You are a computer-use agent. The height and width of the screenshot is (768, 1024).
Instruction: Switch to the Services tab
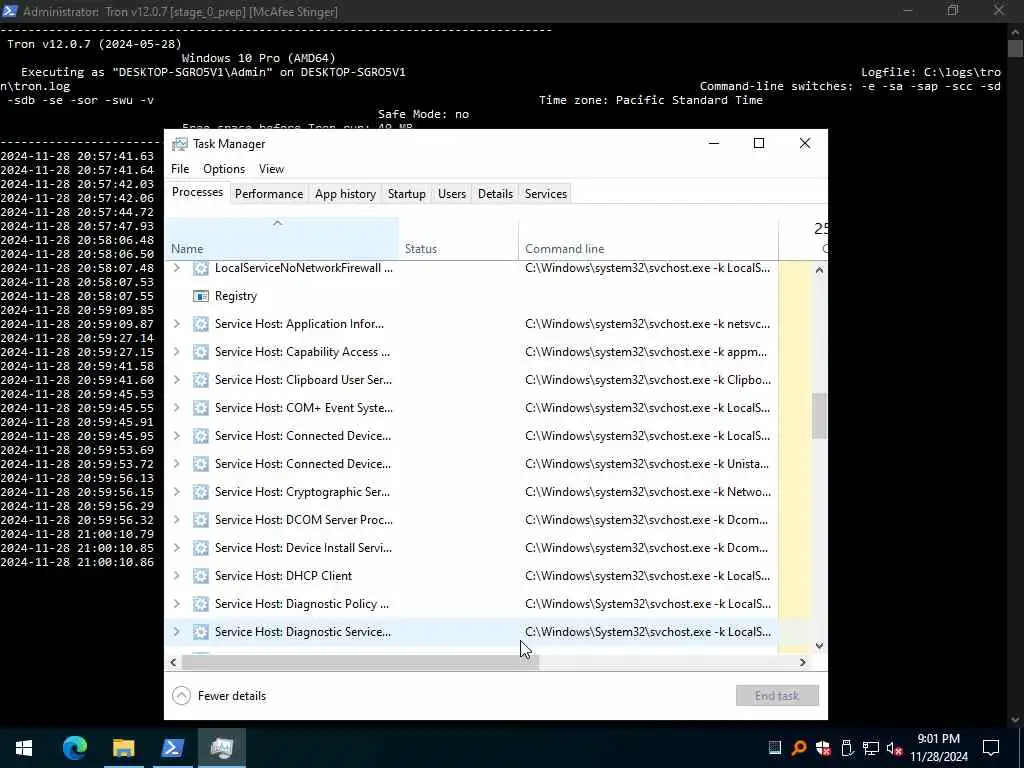(546, 194)
